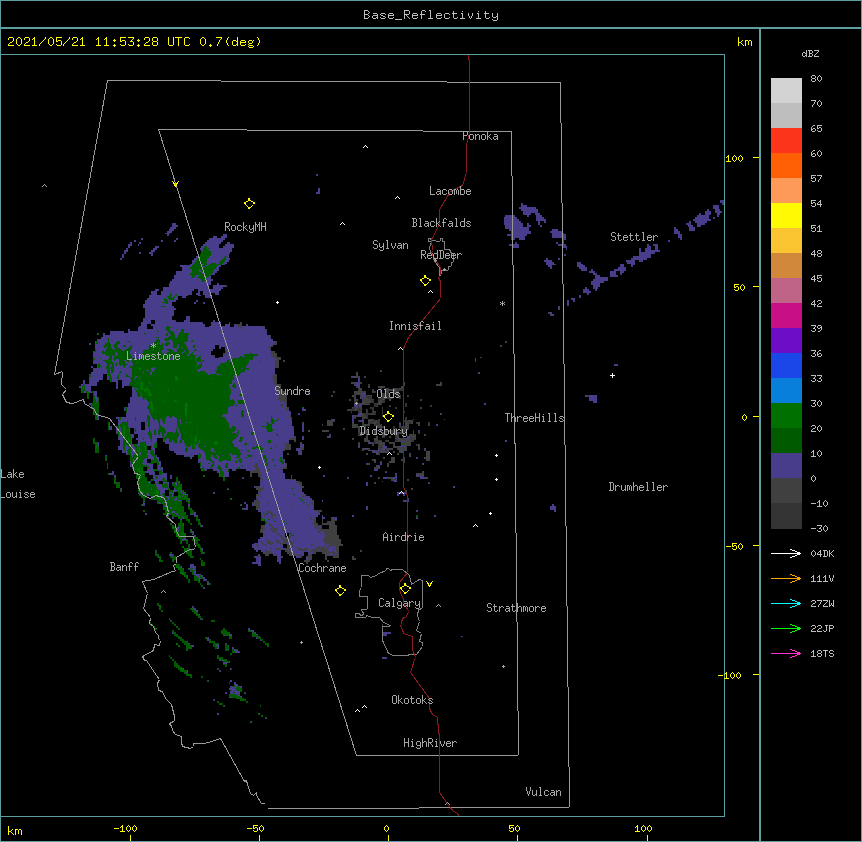Select the Cochrane label
The image size is (862, 842).
coord(322,568)
